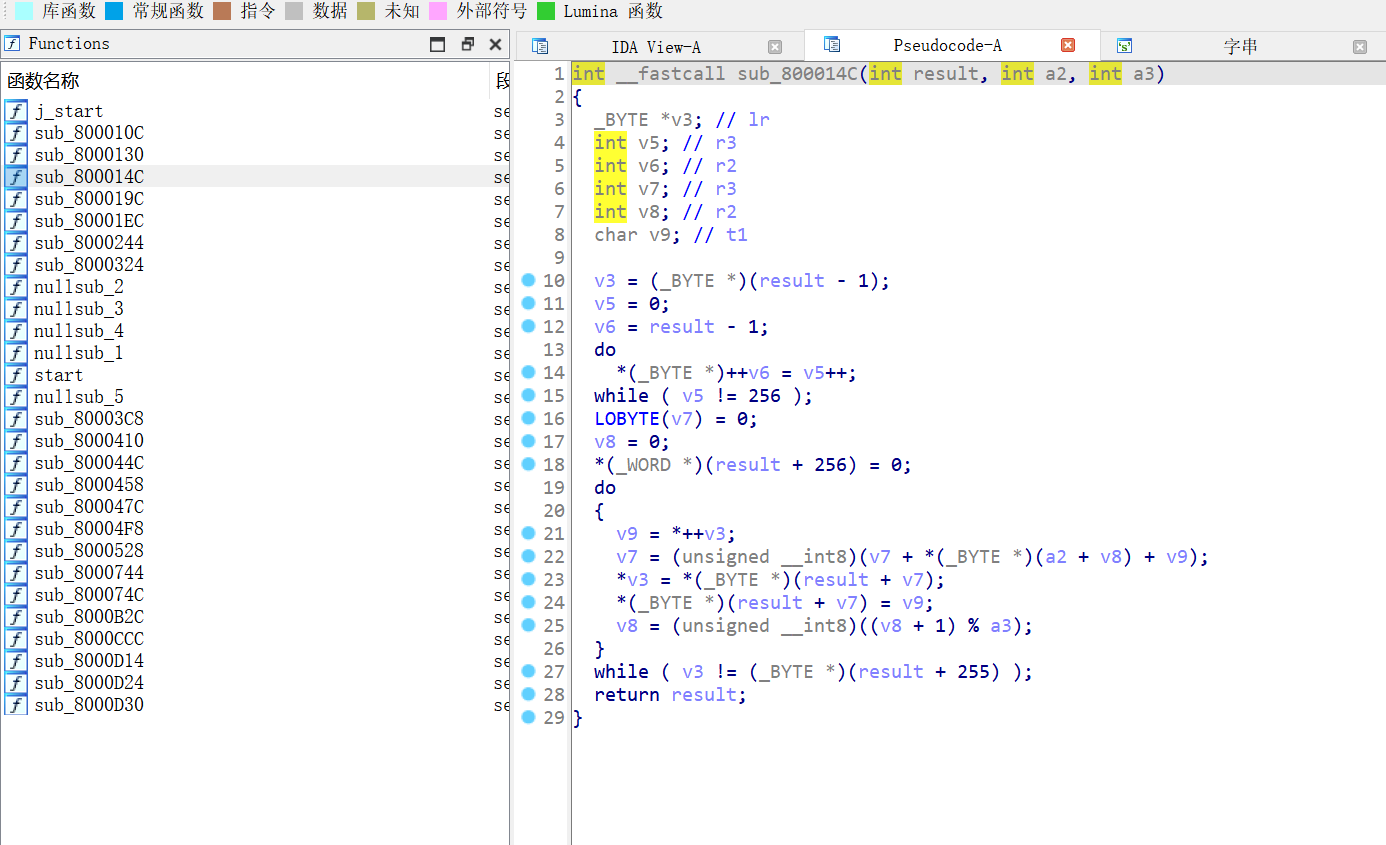Select function nullsub_4
This screenshot has width=1386, height=845.
(x=255, y=331)
